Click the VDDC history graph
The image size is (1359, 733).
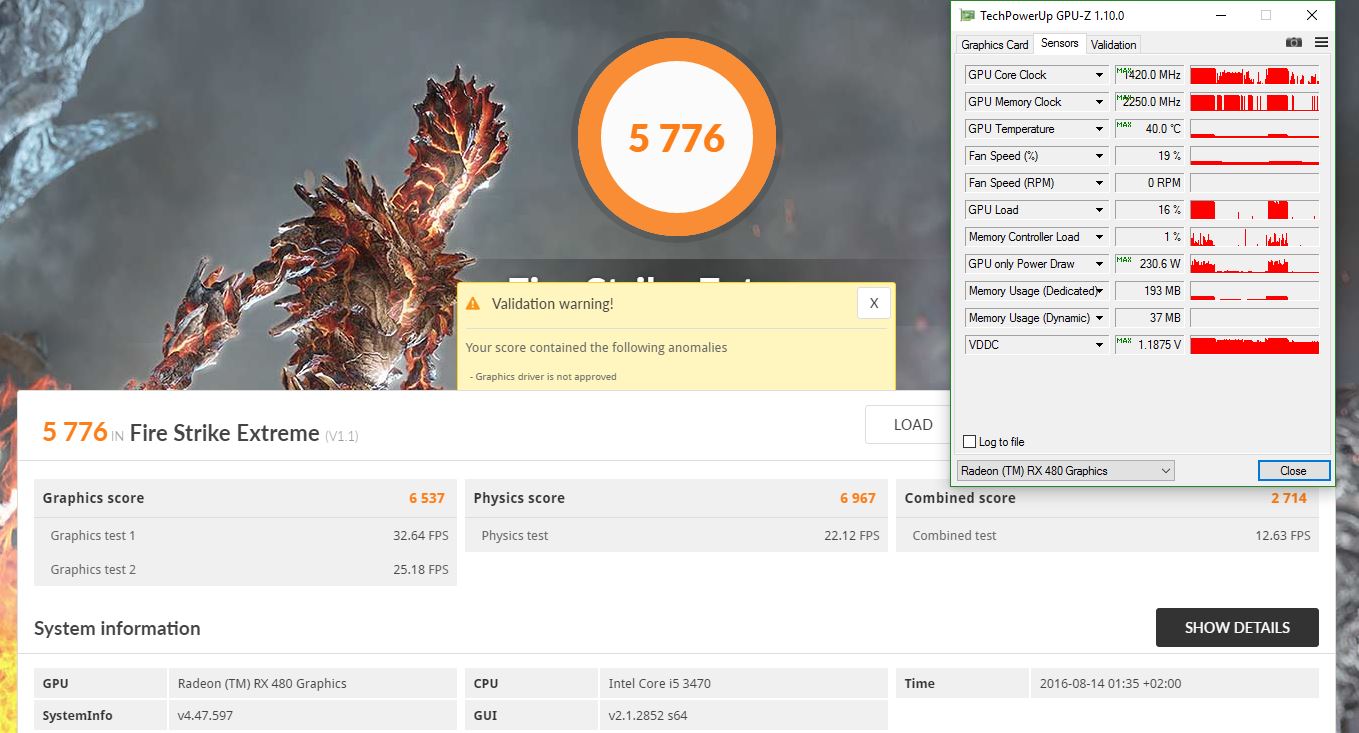point(1254,345)
